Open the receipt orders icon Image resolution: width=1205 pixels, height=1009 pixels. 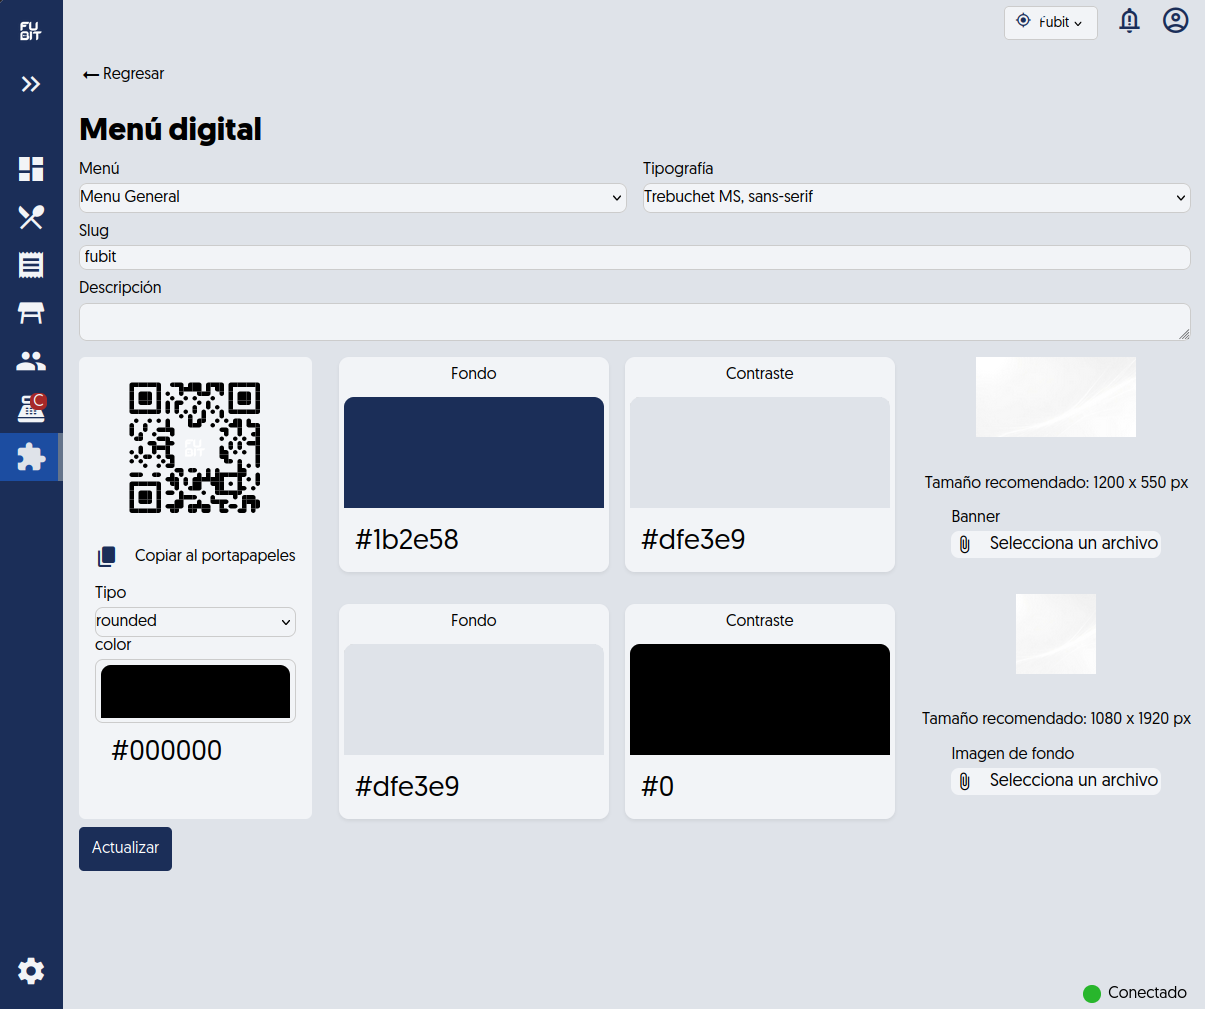pos(31,265)
